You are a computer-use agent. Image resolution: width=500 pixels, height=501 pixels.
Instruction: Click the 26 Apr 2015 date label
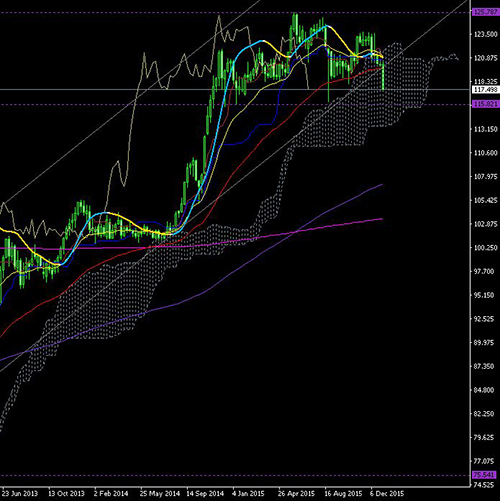[296, 493]
